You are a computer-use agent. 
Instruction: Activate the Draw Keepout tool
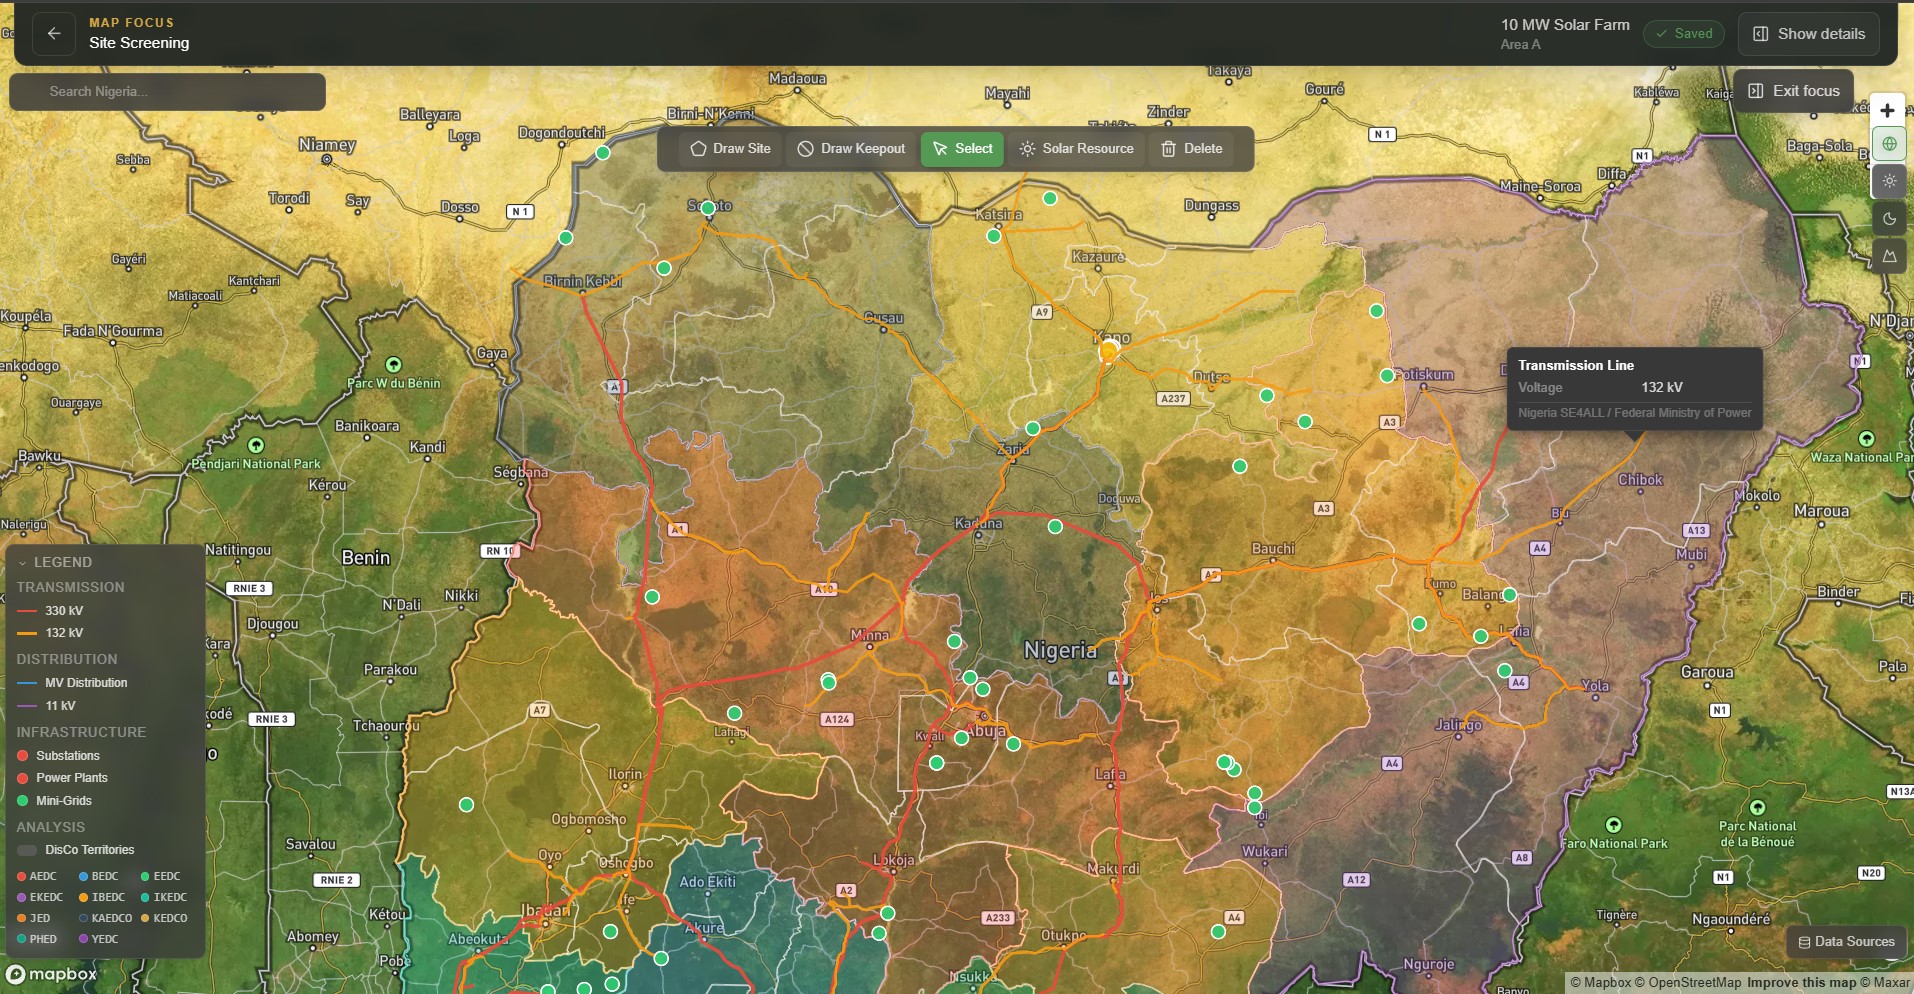click(852, 149)
